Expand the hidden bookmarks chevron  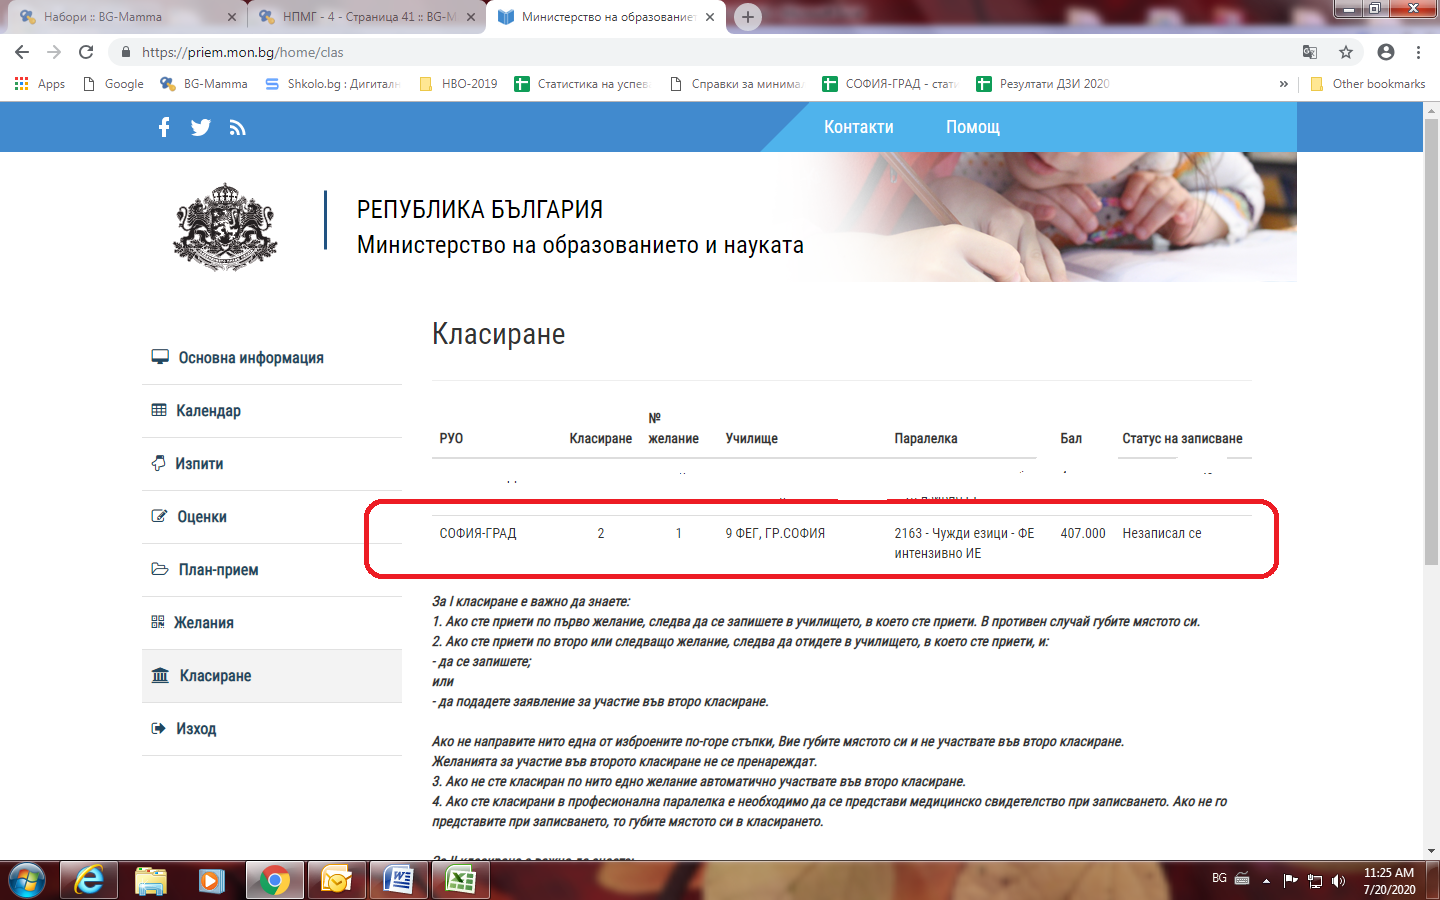(x=1283, y=84)
